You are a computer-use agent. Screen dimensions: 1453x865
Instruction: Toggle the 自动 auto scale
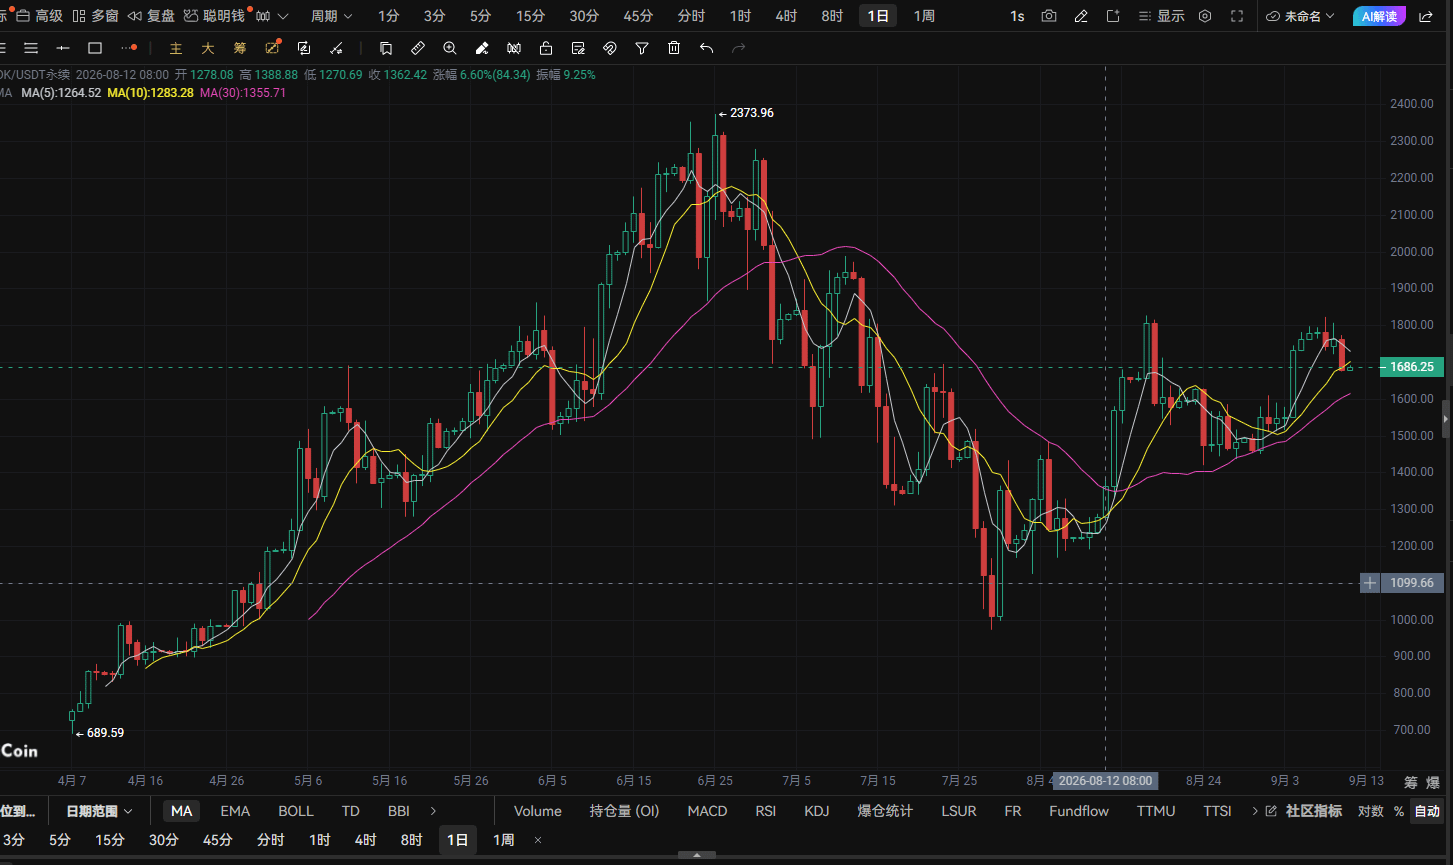tap(1427, 811)
